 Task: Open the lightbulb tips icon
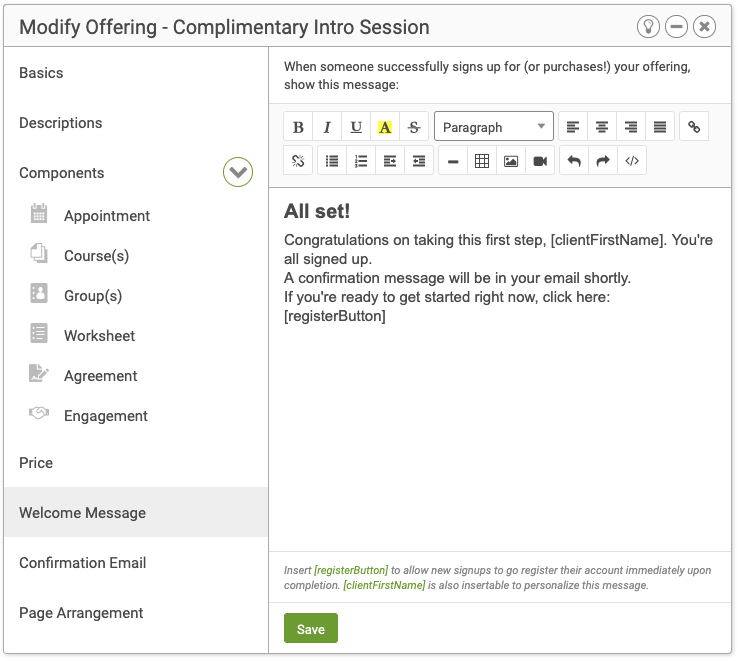[648, 27]
